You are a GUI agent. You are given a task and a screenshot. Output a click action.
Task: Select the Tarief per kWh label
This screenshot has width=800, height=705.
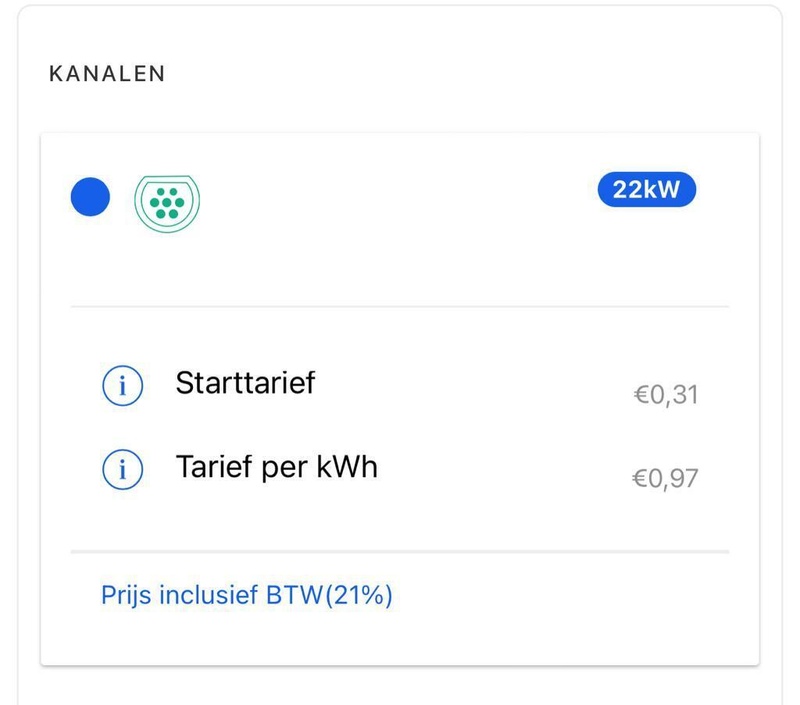point(277,466)
